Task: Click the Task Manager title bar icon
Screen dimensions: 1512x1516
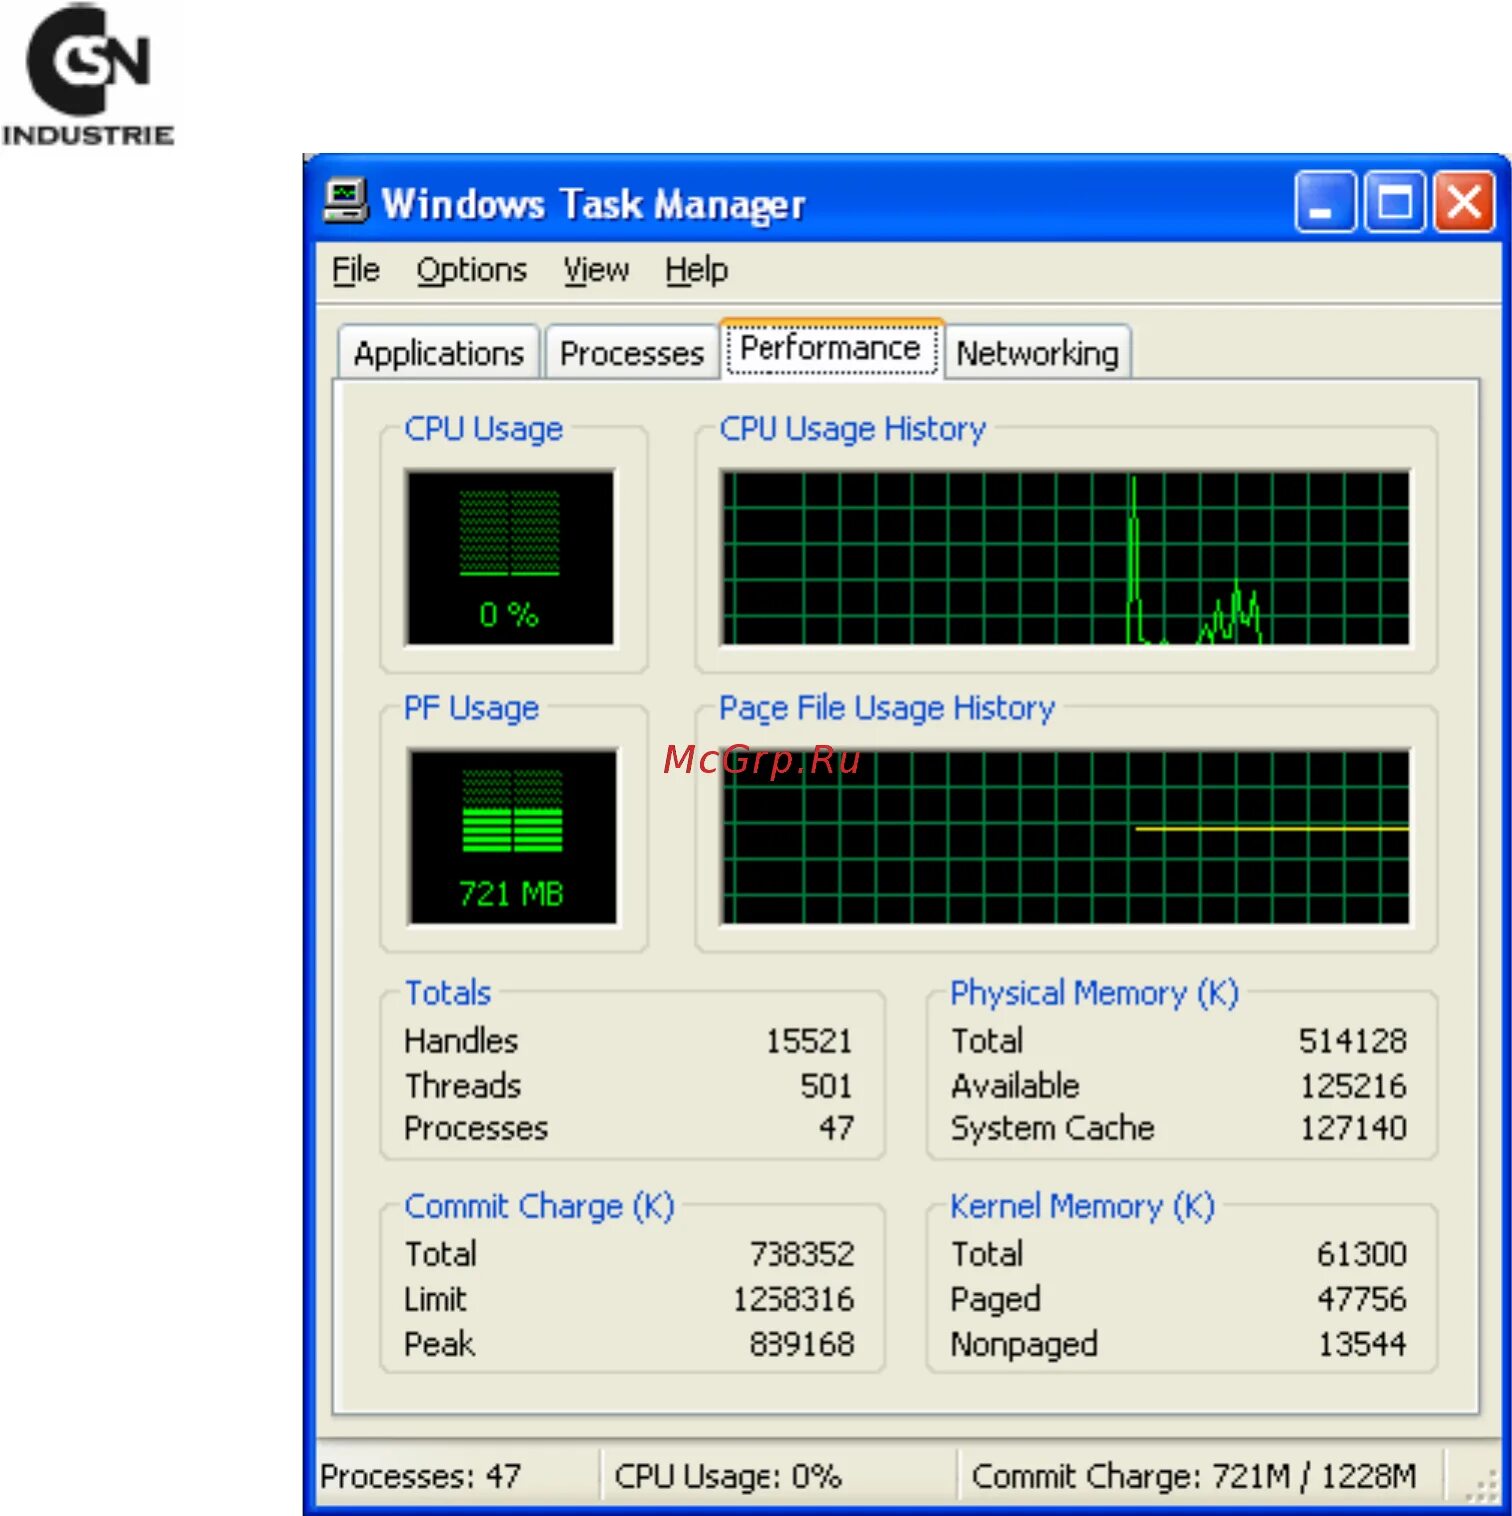Action: tap(346, 202)
